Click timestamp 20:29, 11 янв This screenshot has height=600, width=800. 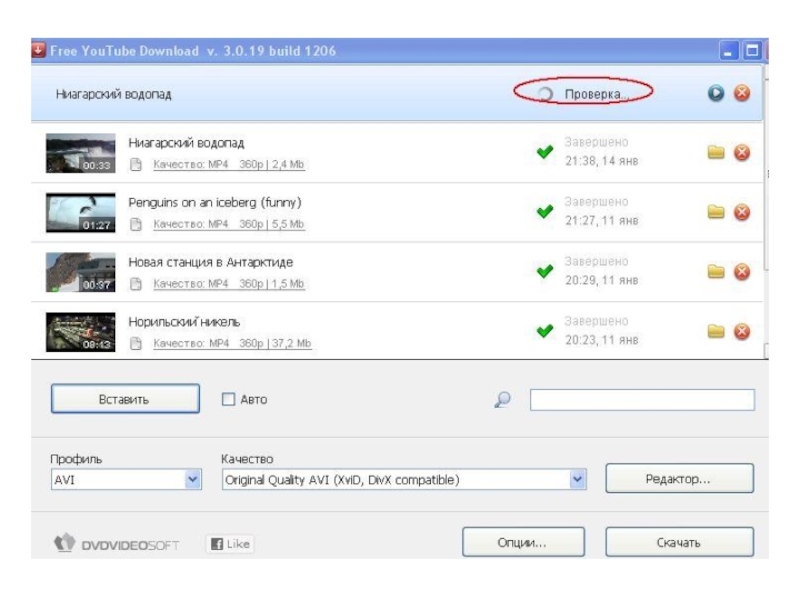pyautogui.click(x=602, y=280)
